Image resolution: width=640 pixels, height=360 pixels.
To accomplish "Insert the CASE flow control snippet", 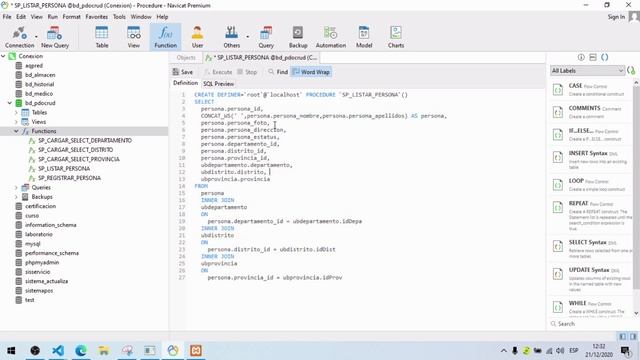I will click(591, 89).
